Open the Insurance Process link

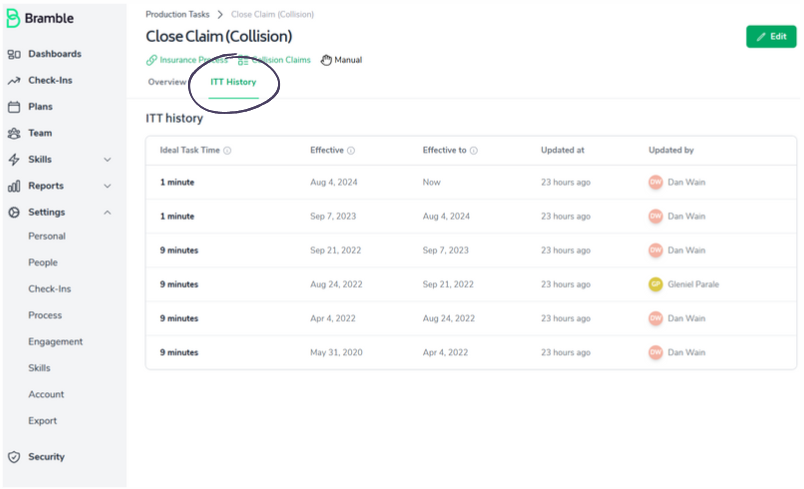pos(191,60)
